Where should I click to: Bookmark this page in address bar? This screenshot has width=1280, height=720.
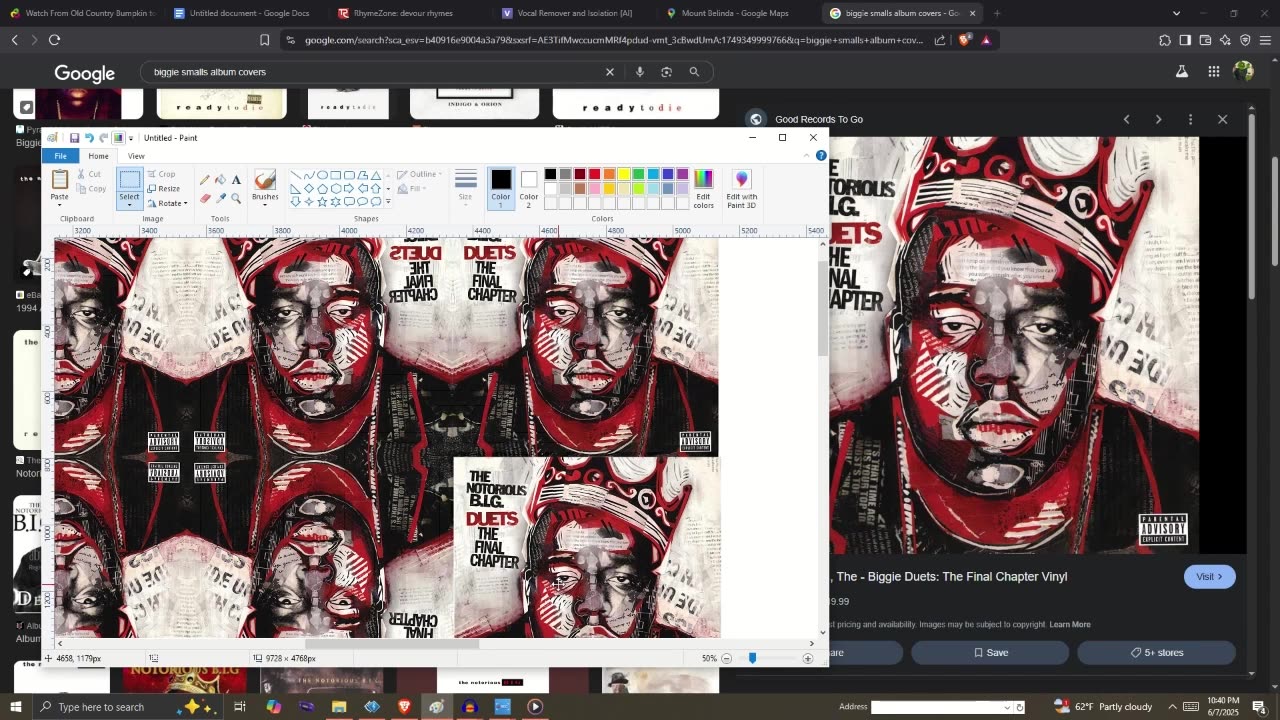click(264, 40)
